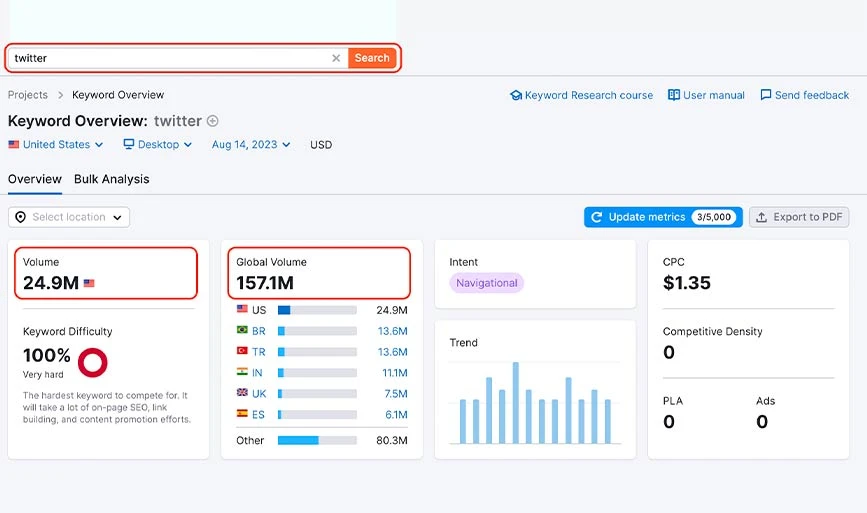This screenshot has width=867, height=513.
Task: Click the India flag icon
Action: click(242, 371)
